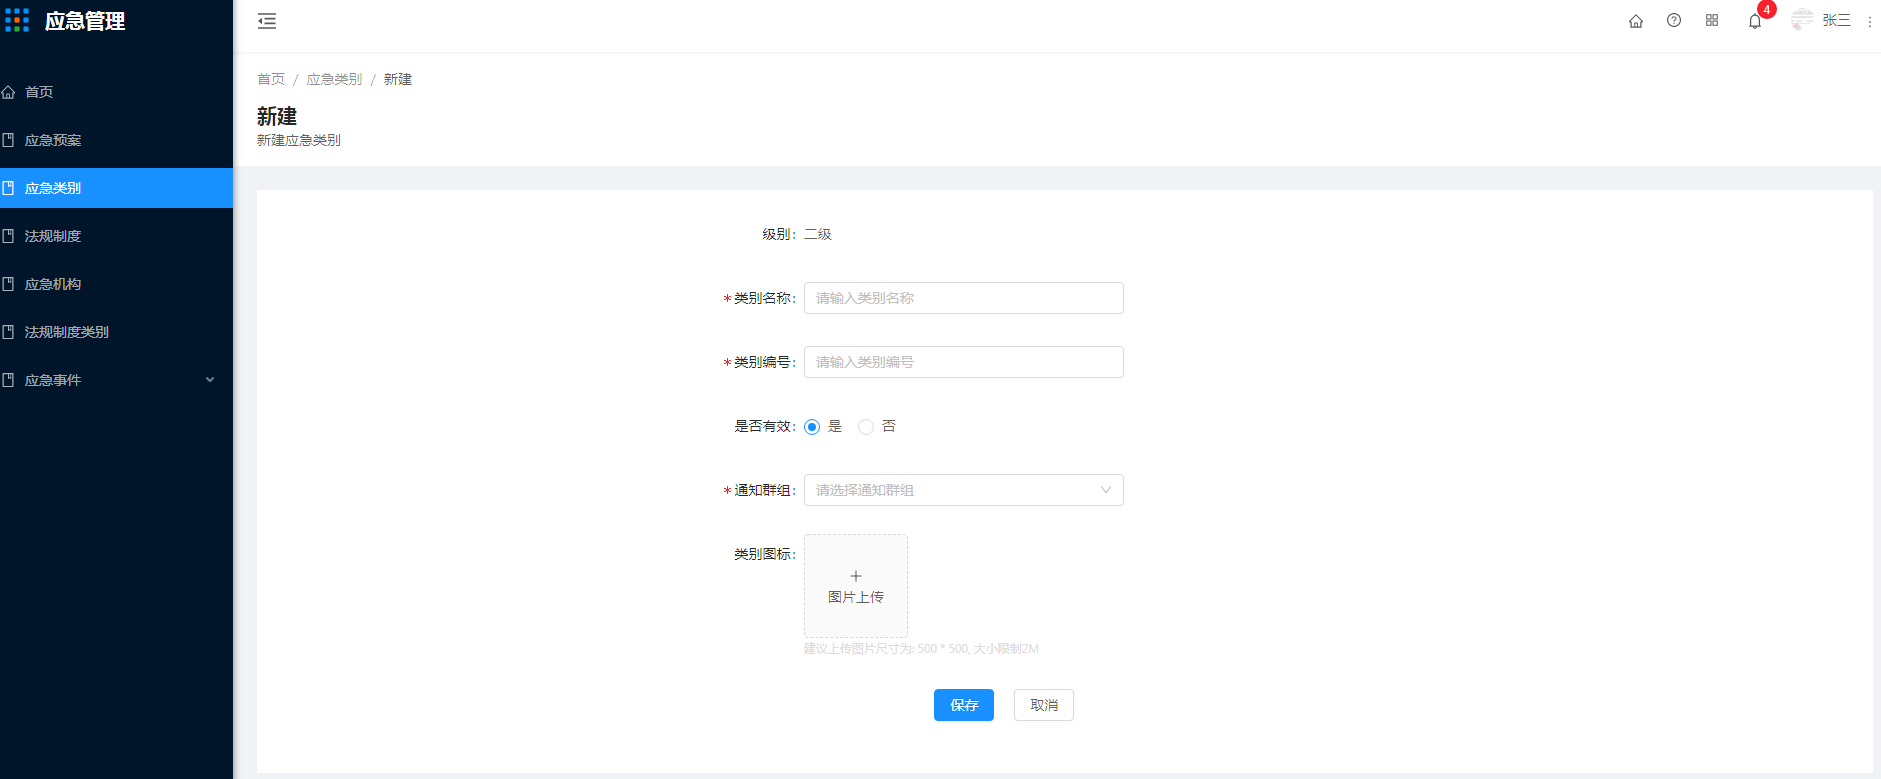Image resolution: width=1881 pixels, height=779 pixels.
Task: Click the 保存 button
Action: point(964,705)
